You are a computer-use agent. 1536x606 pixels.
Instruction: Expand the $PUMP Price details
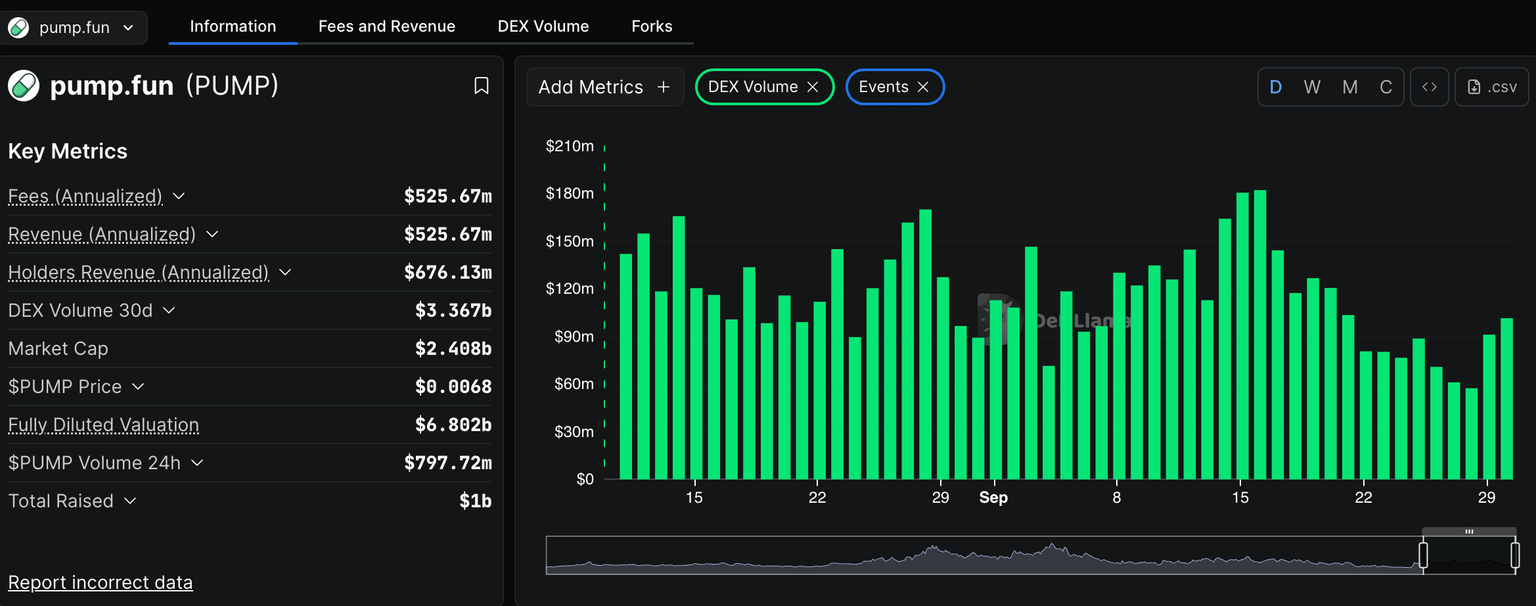(x=138, y=386)
